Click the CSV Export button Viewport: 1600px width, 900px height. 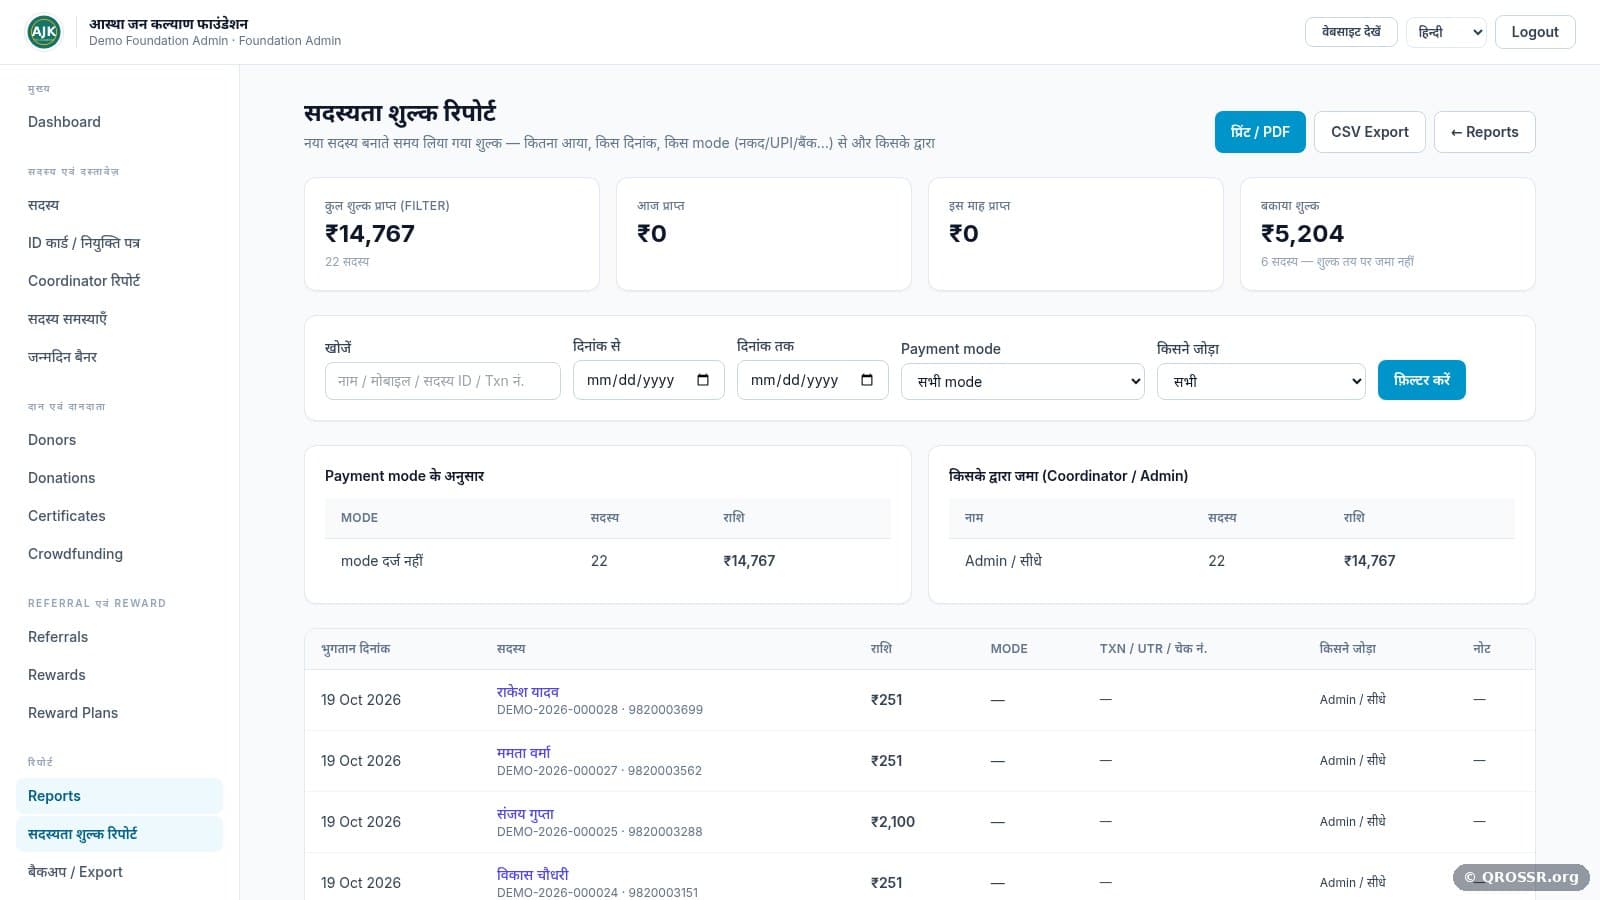pos(1369,132)
